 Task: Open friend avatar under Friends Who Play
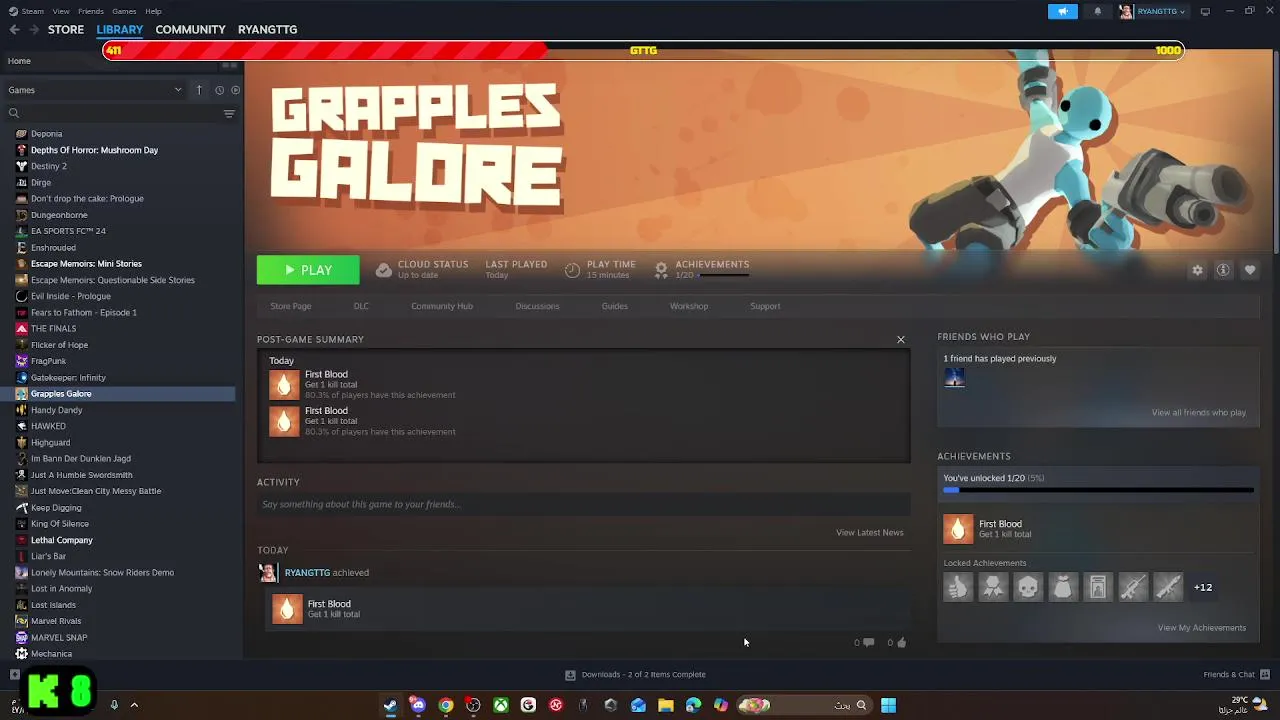955,378
